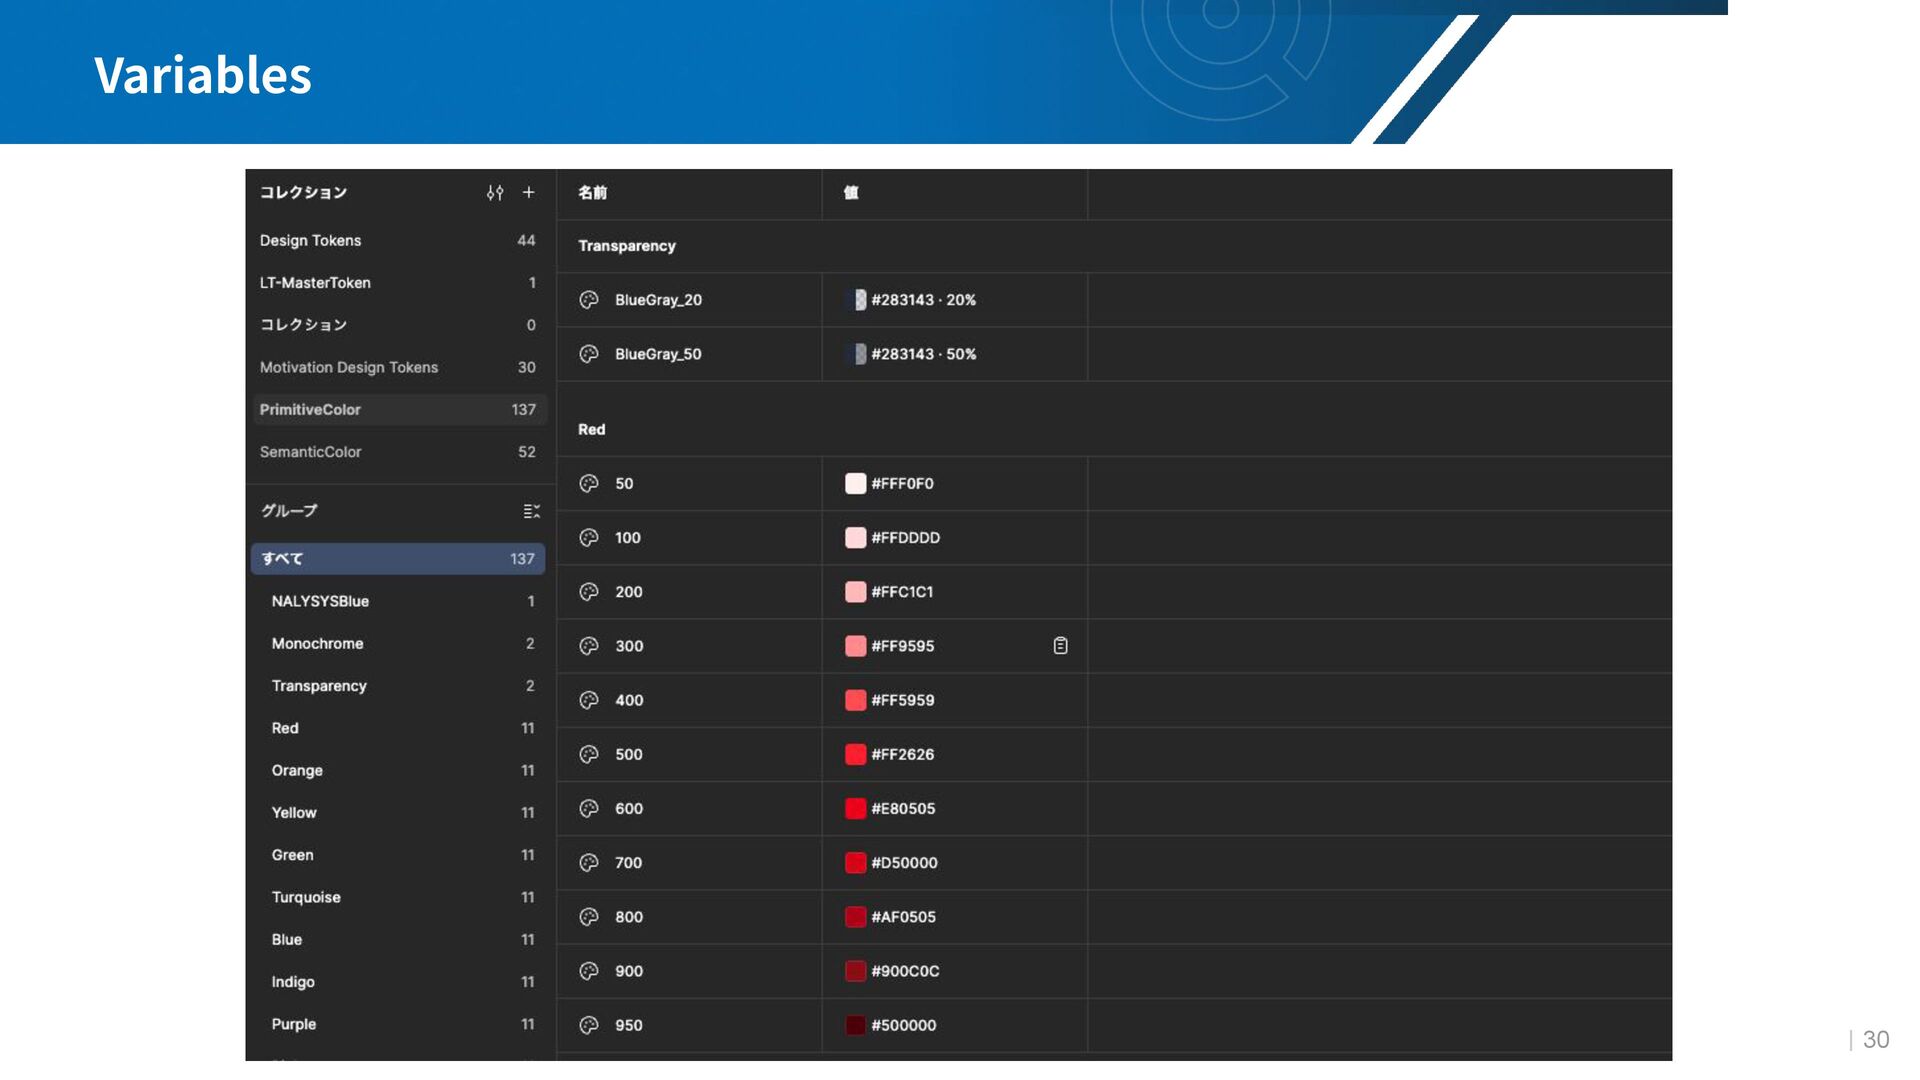Click the #FF2626 color swatch
The image size is (1920, 1080).
coord(855,755)
